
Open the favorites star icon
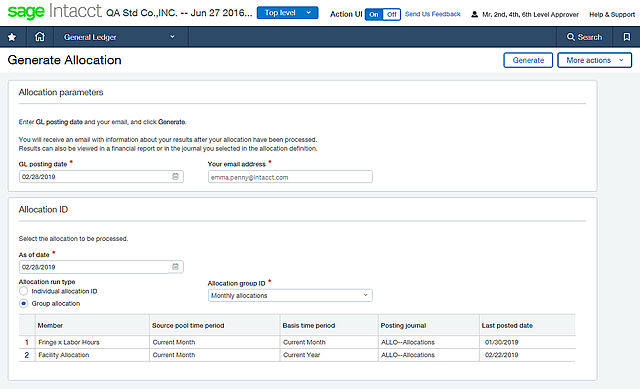12,37
